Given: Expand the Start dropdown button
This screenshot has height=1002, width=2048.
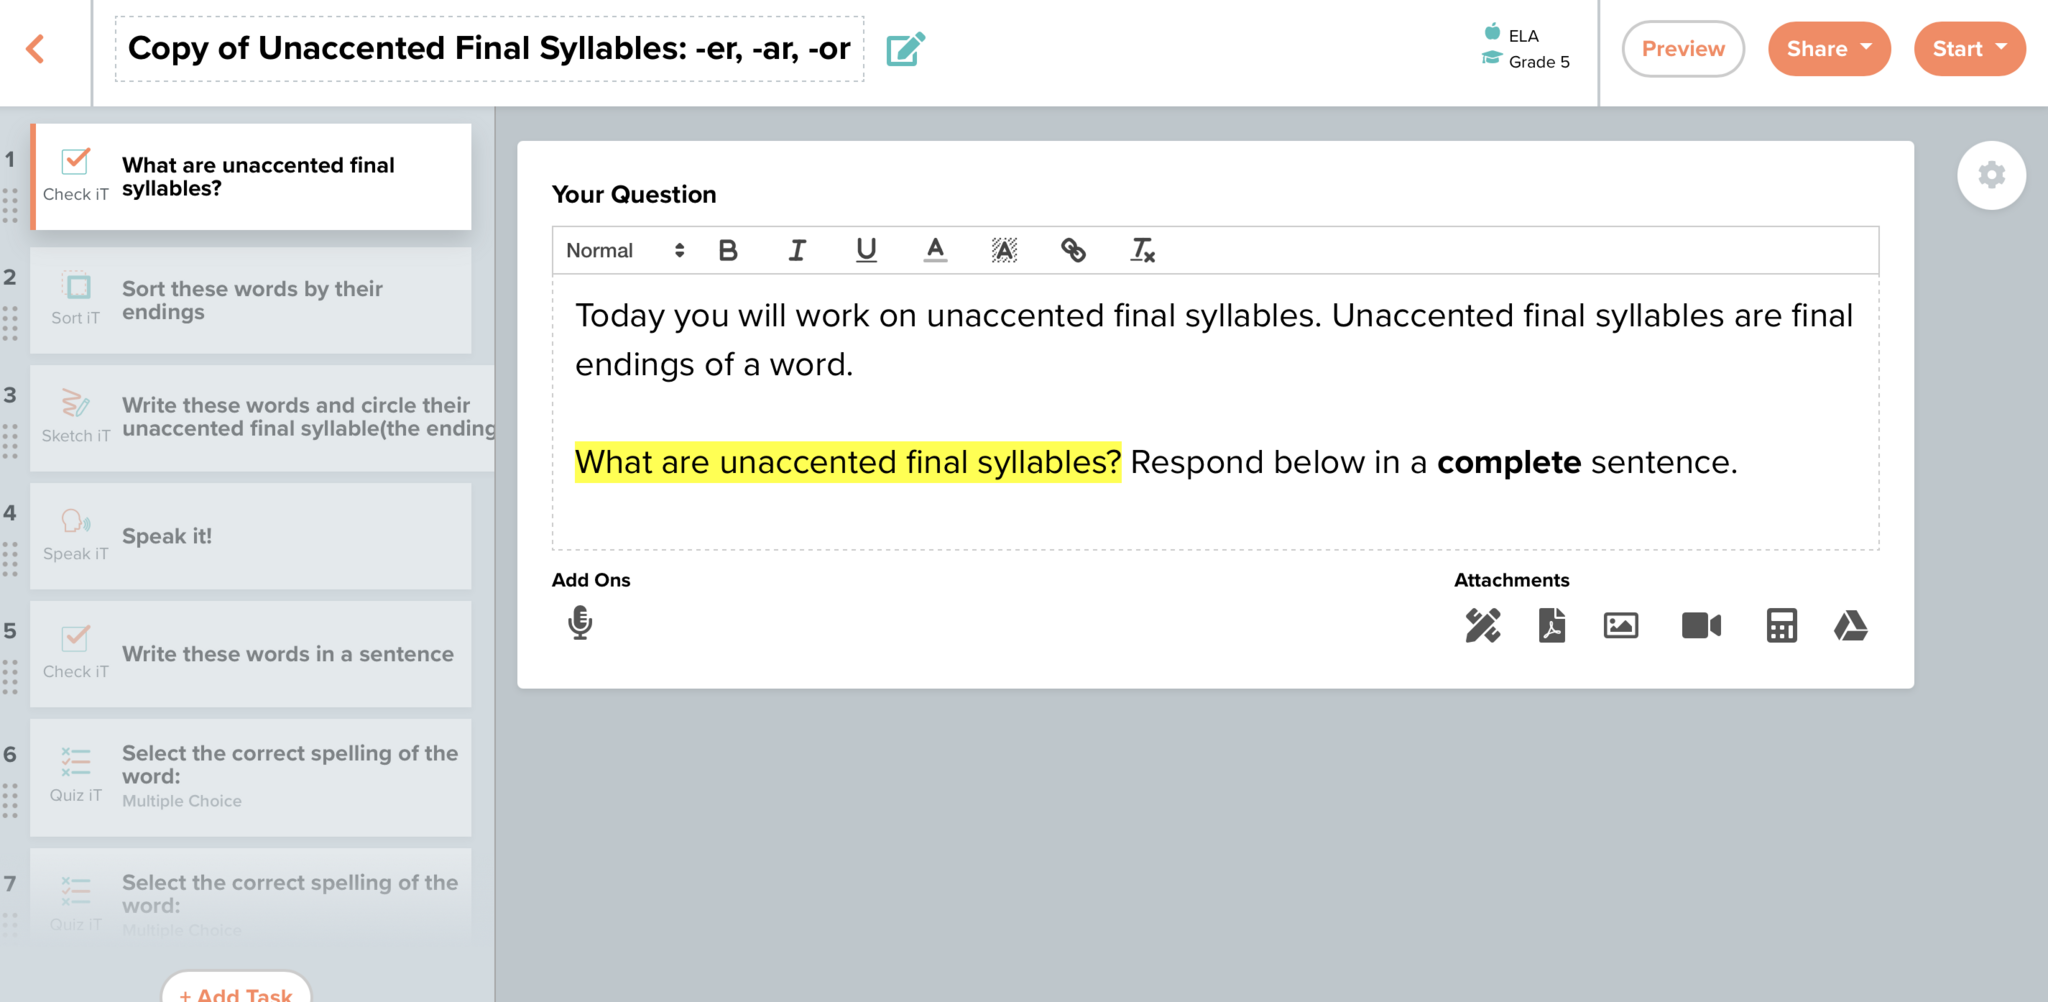Looking at the screenshot, I should coord(1969,49).
